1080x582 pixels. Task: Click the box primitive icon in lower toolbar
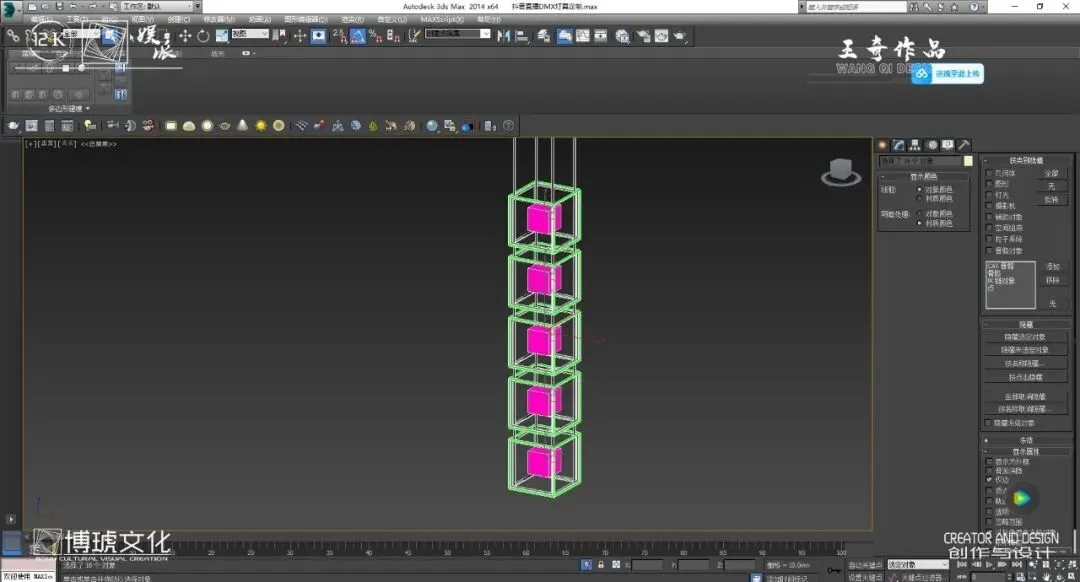click(x=171, y=125)
